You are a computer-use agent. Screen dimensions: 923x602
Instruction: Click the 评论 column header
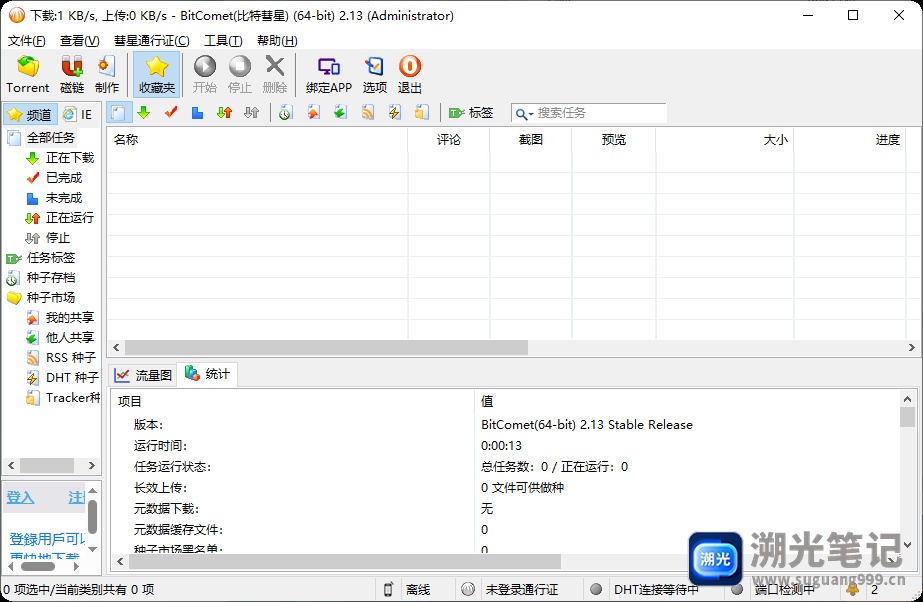click(x=449, y=139)
